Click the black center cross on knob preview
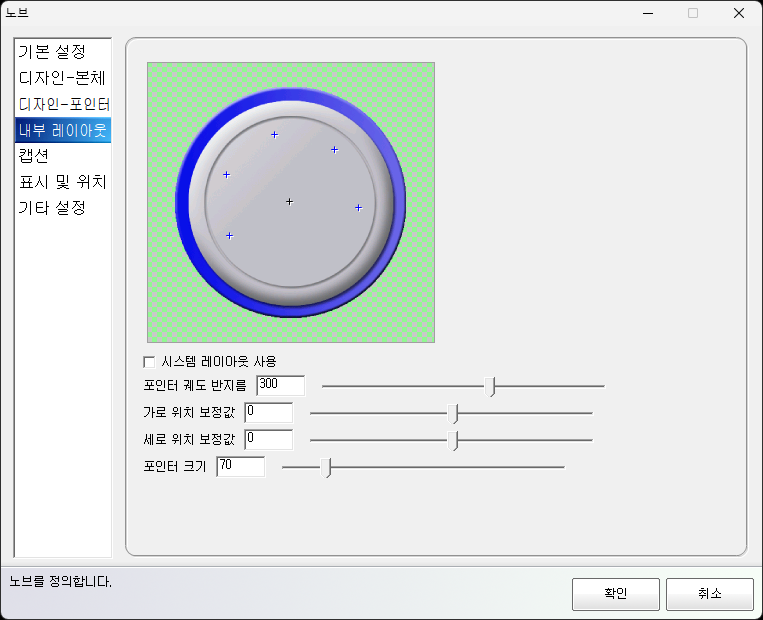 pos(290,201)
